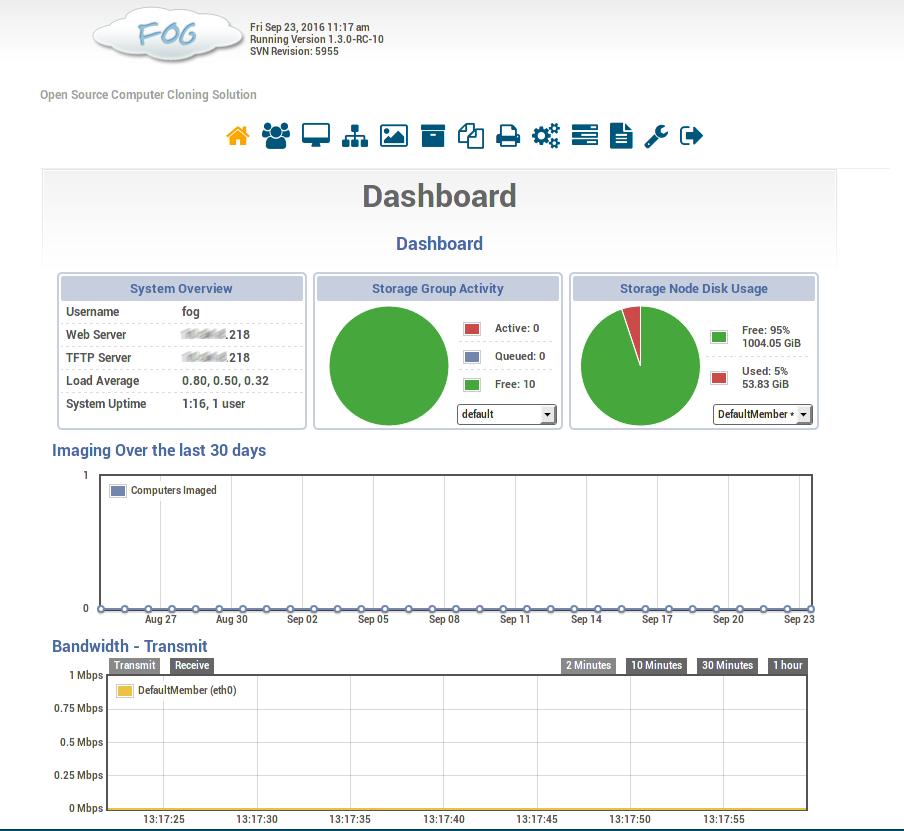Open Group Management network icon
Viewport: 904px width, 831px height.
pos(355,136)
